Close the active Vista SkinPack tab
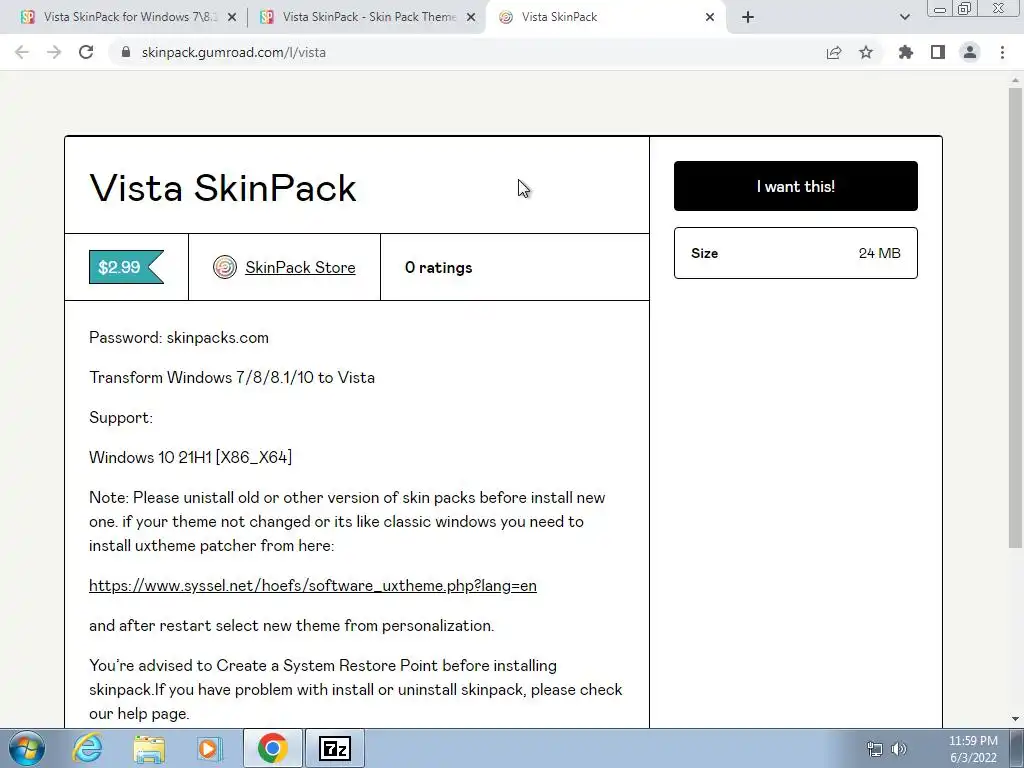This screenshot has width=1024, height=768. click(x=710, y=17)
